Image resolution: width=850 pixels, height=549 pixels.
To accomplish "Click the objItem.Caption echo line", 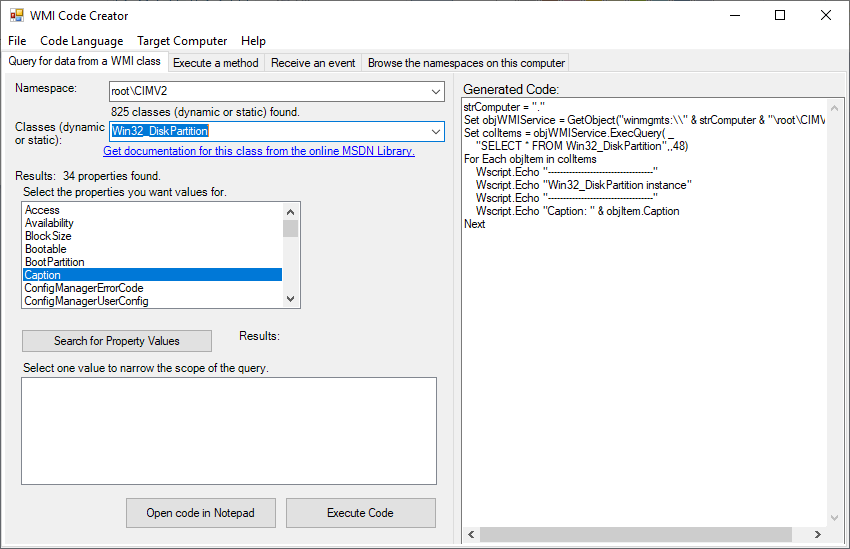I will click(x=577, y=211).
